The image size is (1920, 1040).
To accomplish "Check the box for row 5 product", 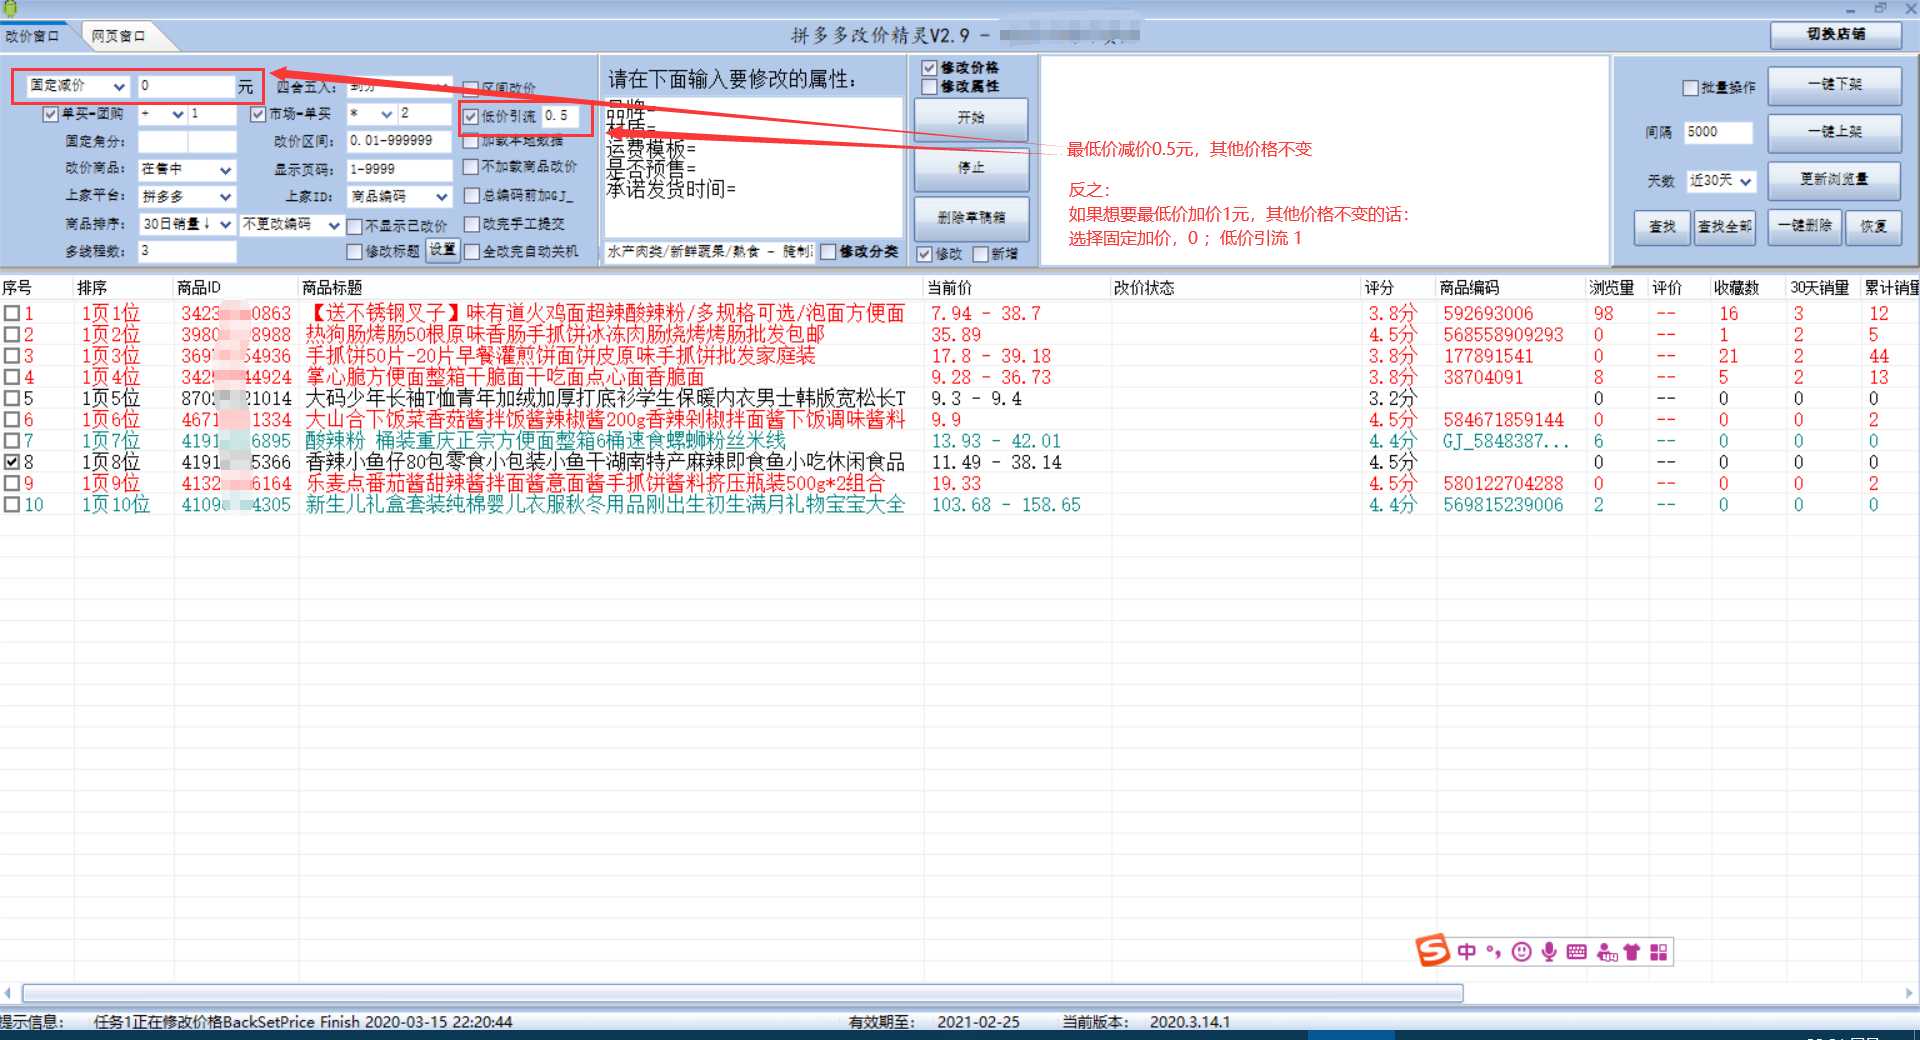I will [x=12, y=399].
